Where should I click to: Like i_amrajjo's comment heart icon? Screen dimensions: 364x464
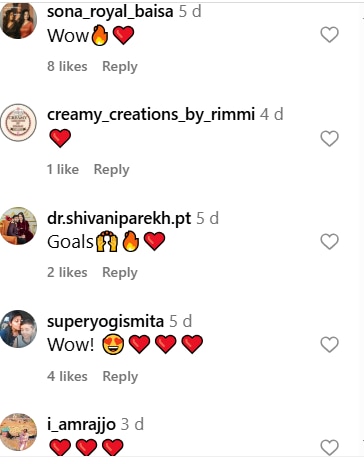[x=329, y=447]
